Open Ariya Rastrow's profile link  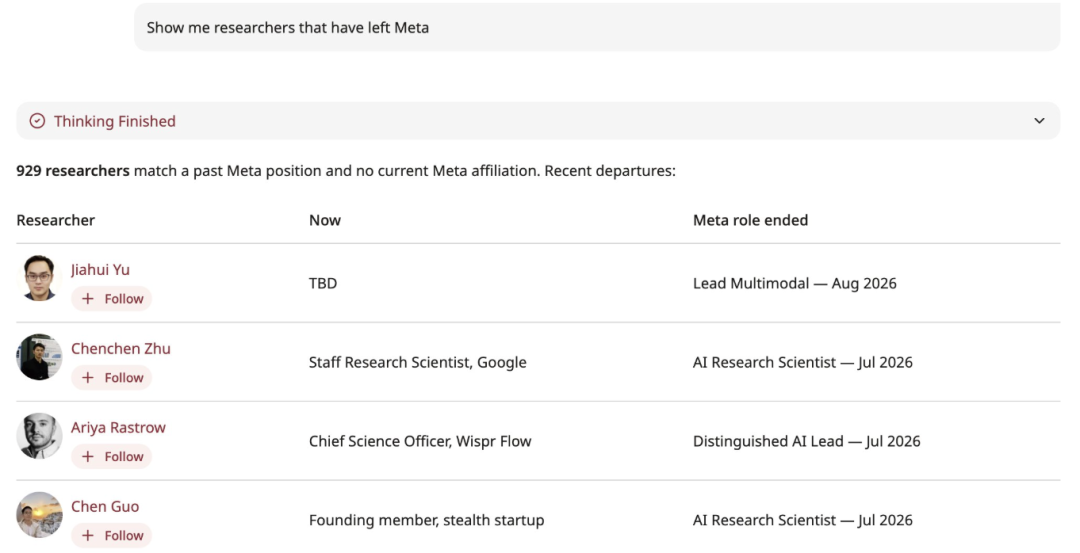[x=118, y=428]
